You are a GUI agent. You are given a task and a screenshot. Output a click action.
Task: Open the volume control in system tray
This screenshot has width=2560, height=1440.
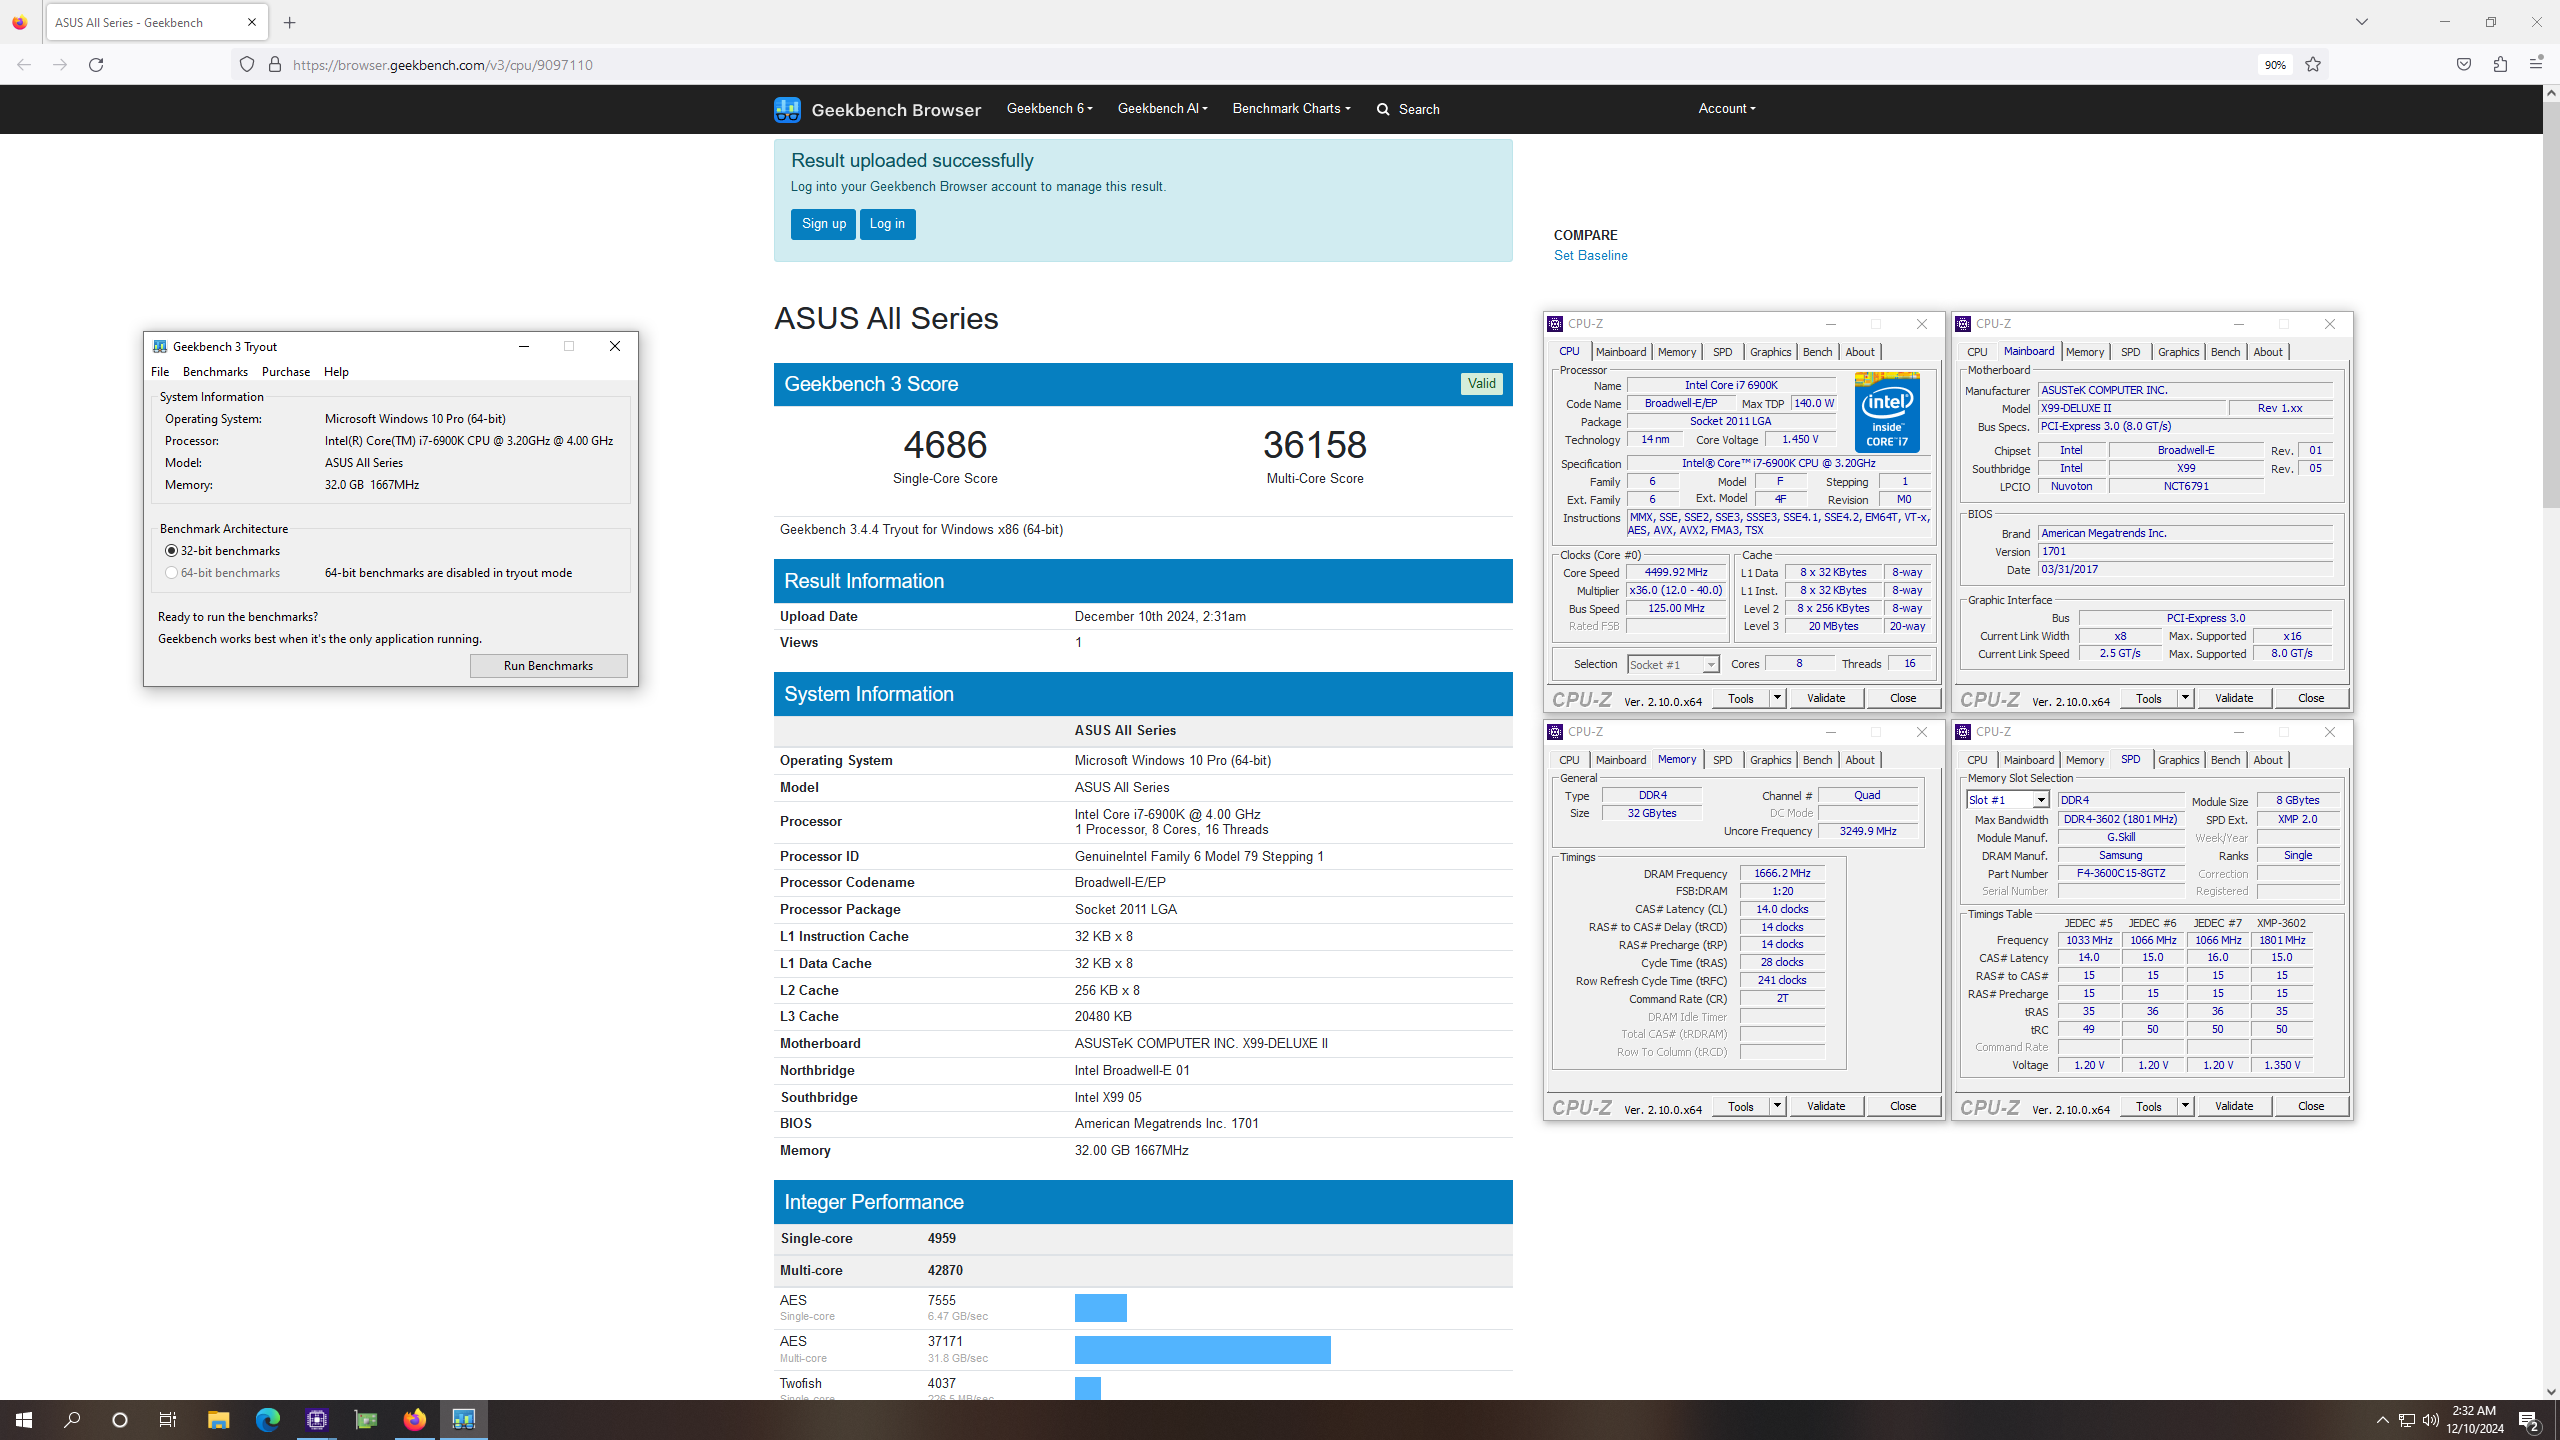2431,1420
